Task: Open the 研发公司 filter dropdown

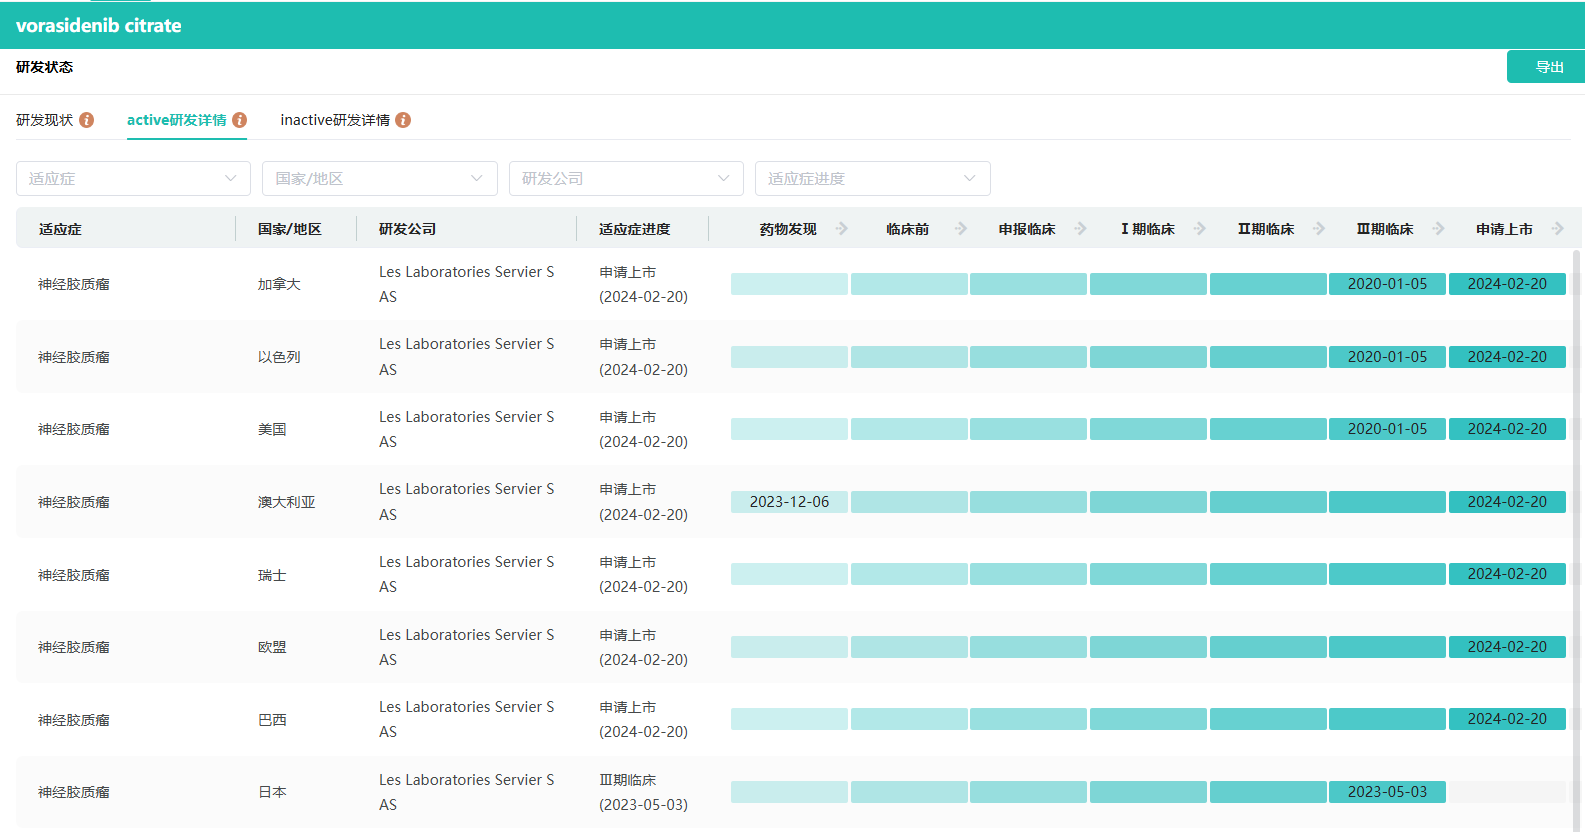Action: point(626,179)
